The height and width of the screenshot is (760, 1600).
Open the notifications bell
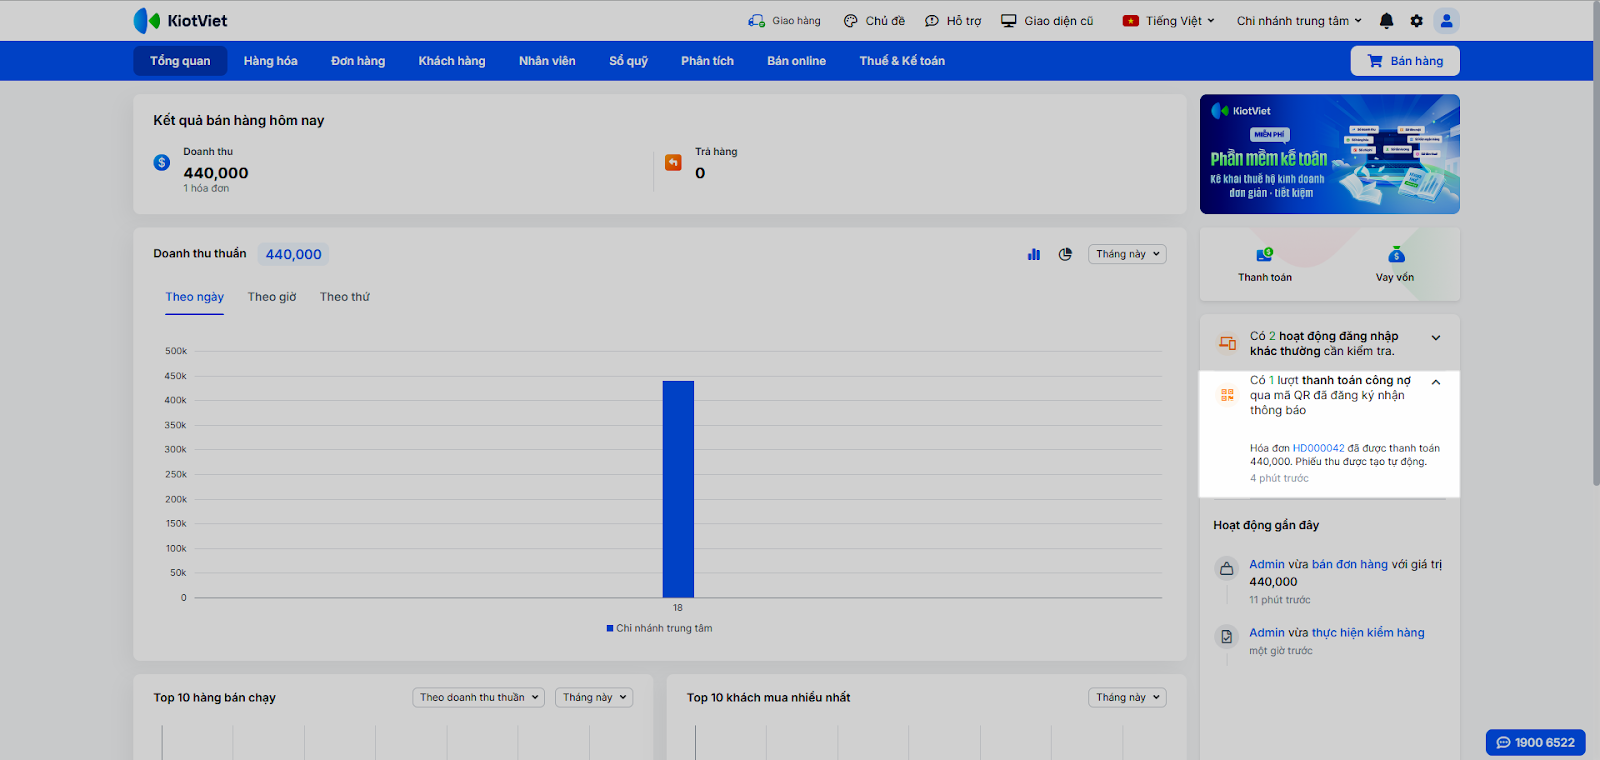pyautogui.click(x=1387, y=21)
